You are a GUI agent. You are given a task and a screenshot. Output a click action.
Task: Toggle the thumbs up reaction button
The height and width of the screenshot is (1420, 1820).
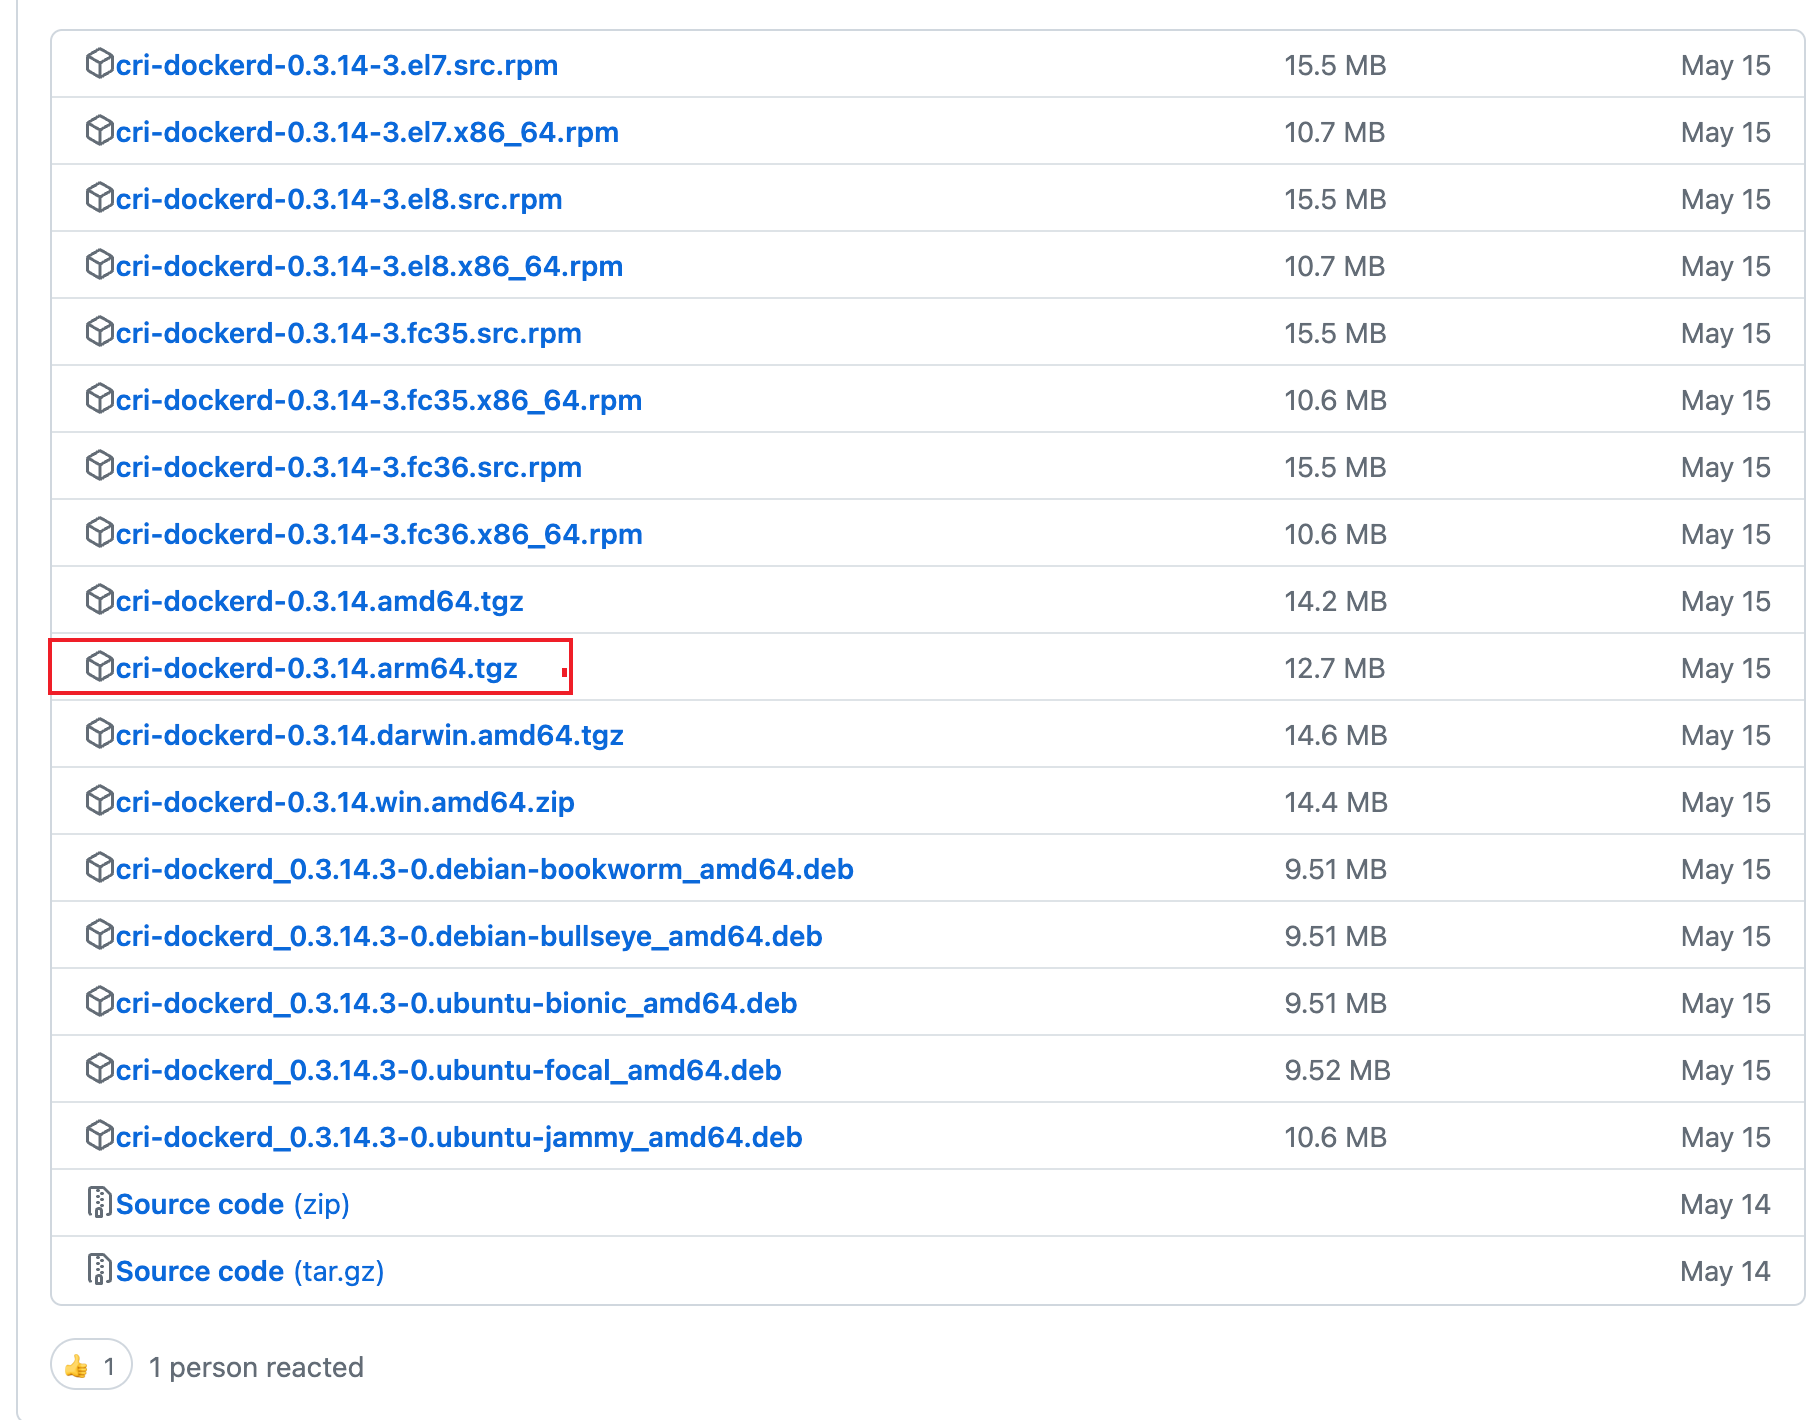pyautogui.click(x=91, y=1366)
